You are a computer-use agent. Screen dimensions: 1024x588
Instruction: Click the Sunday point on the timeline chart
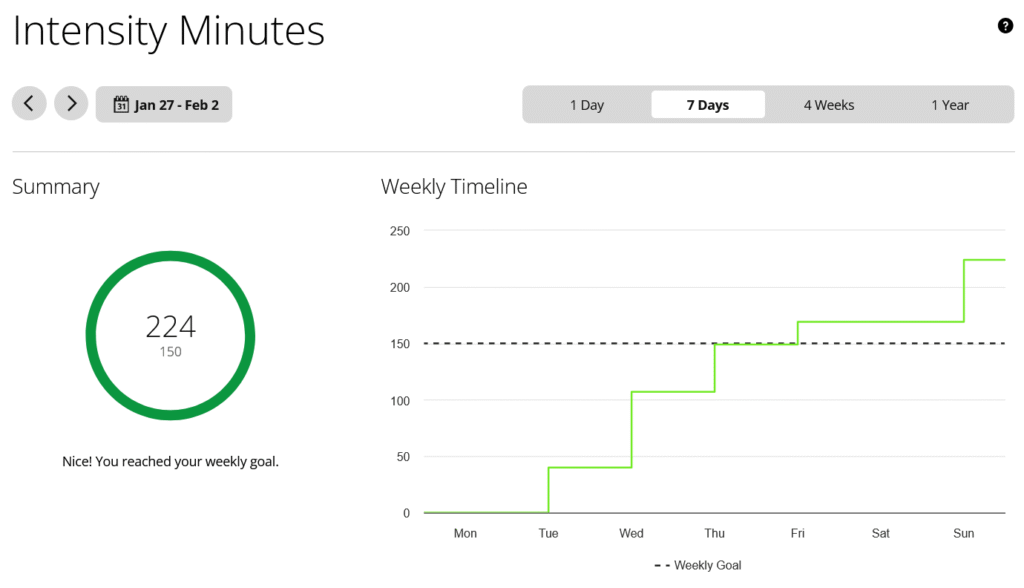(963, 260)
